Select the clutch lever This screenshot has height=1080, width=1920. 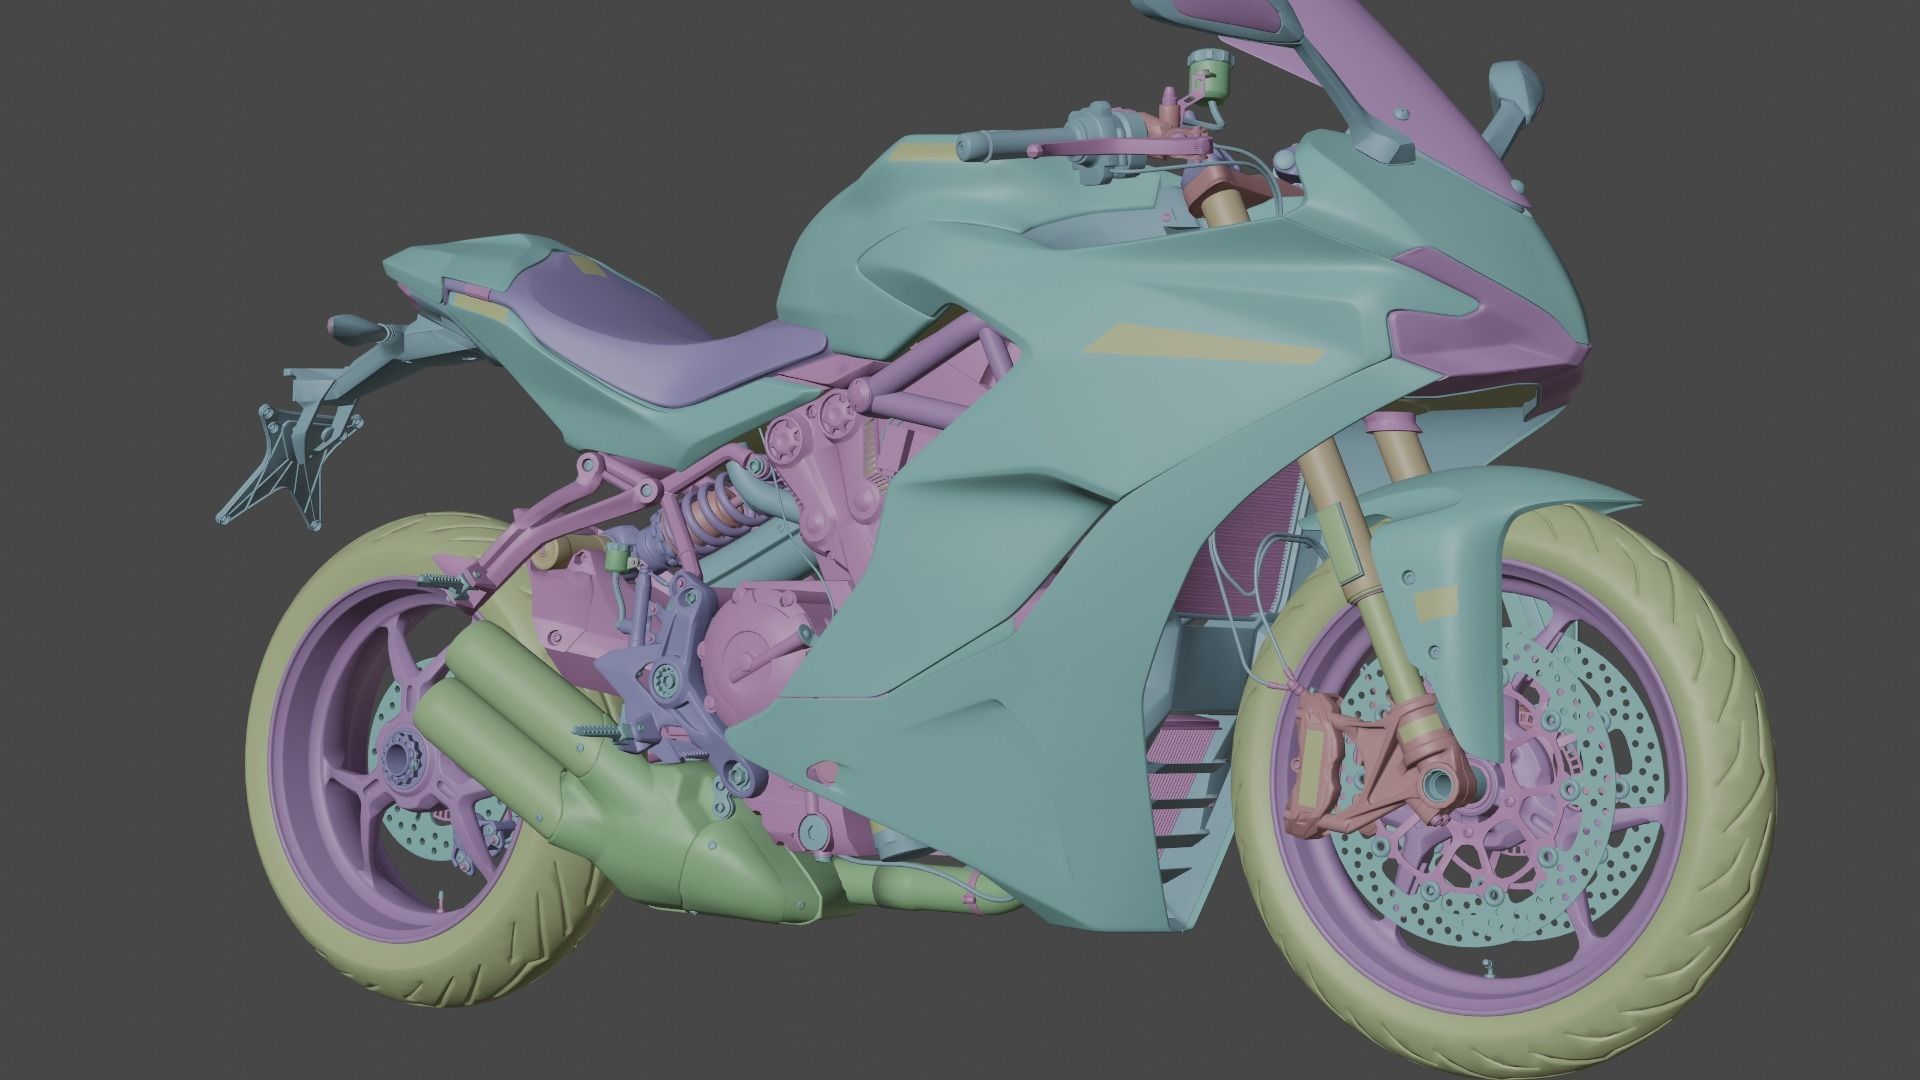pos(1120,150)
